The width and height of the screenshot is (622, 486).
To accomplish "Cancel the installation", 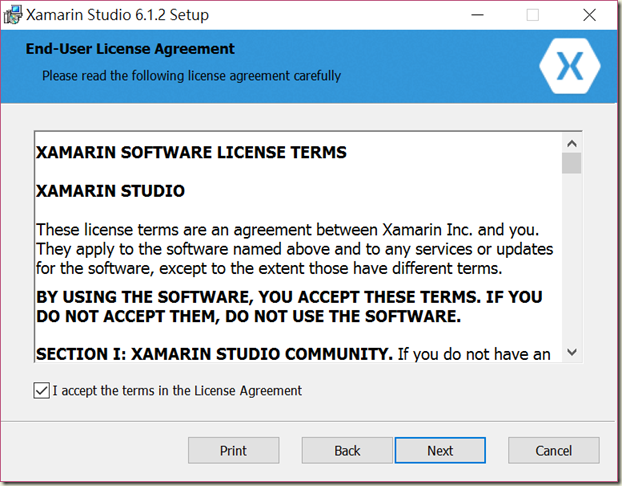I will click(x=554, y=450).
